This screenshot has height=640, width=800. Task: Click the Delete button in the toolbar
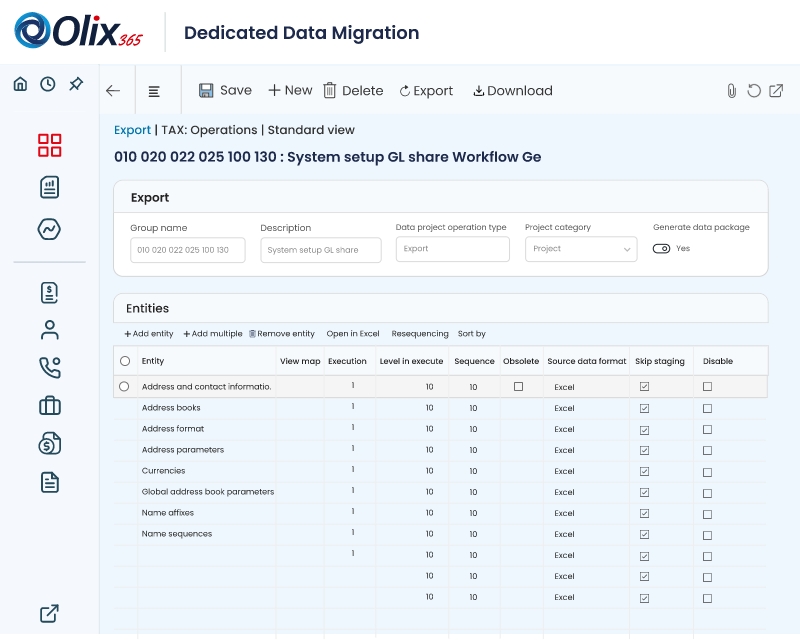[353, 90]
